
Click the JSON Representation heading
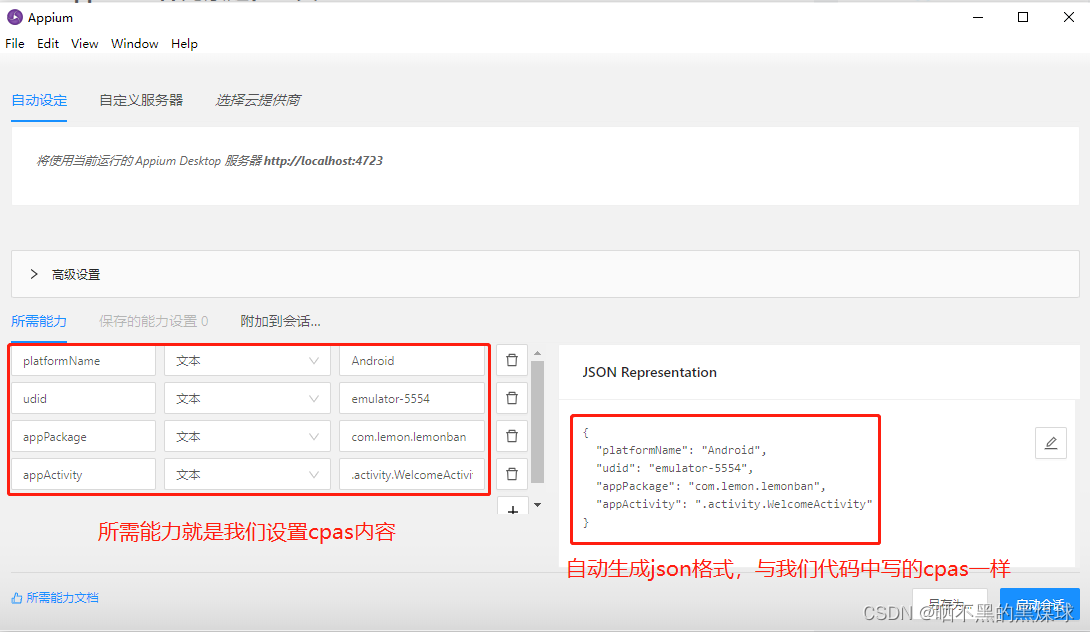tap(649, 372)
